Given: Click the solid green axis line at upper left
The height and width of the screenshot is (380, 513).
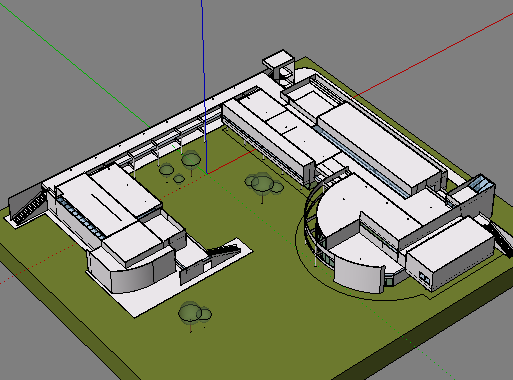Looking at the screenshot, I should pos(75,64).
